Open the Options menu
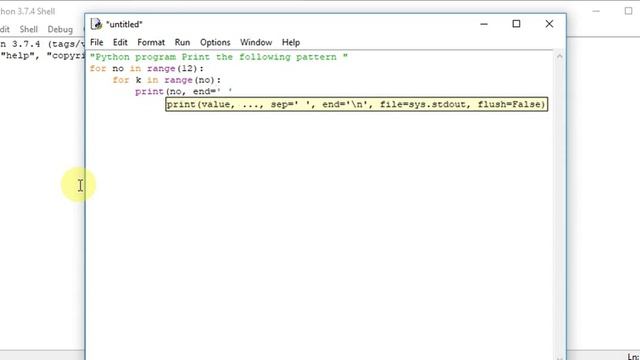The image size is (640, 360). tap(215, 42)
